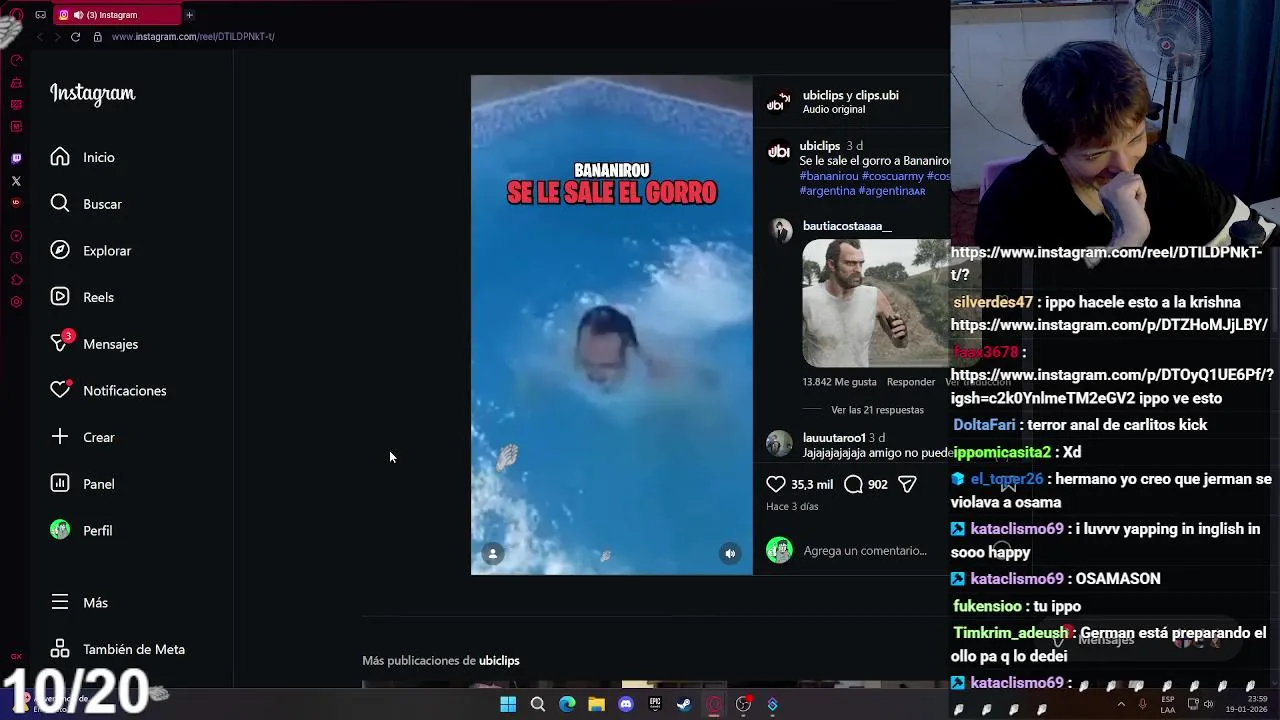Open 13.842 Me gusta likes list
The height and width of the screenshot is (720, 1280).
click(839, 382)
